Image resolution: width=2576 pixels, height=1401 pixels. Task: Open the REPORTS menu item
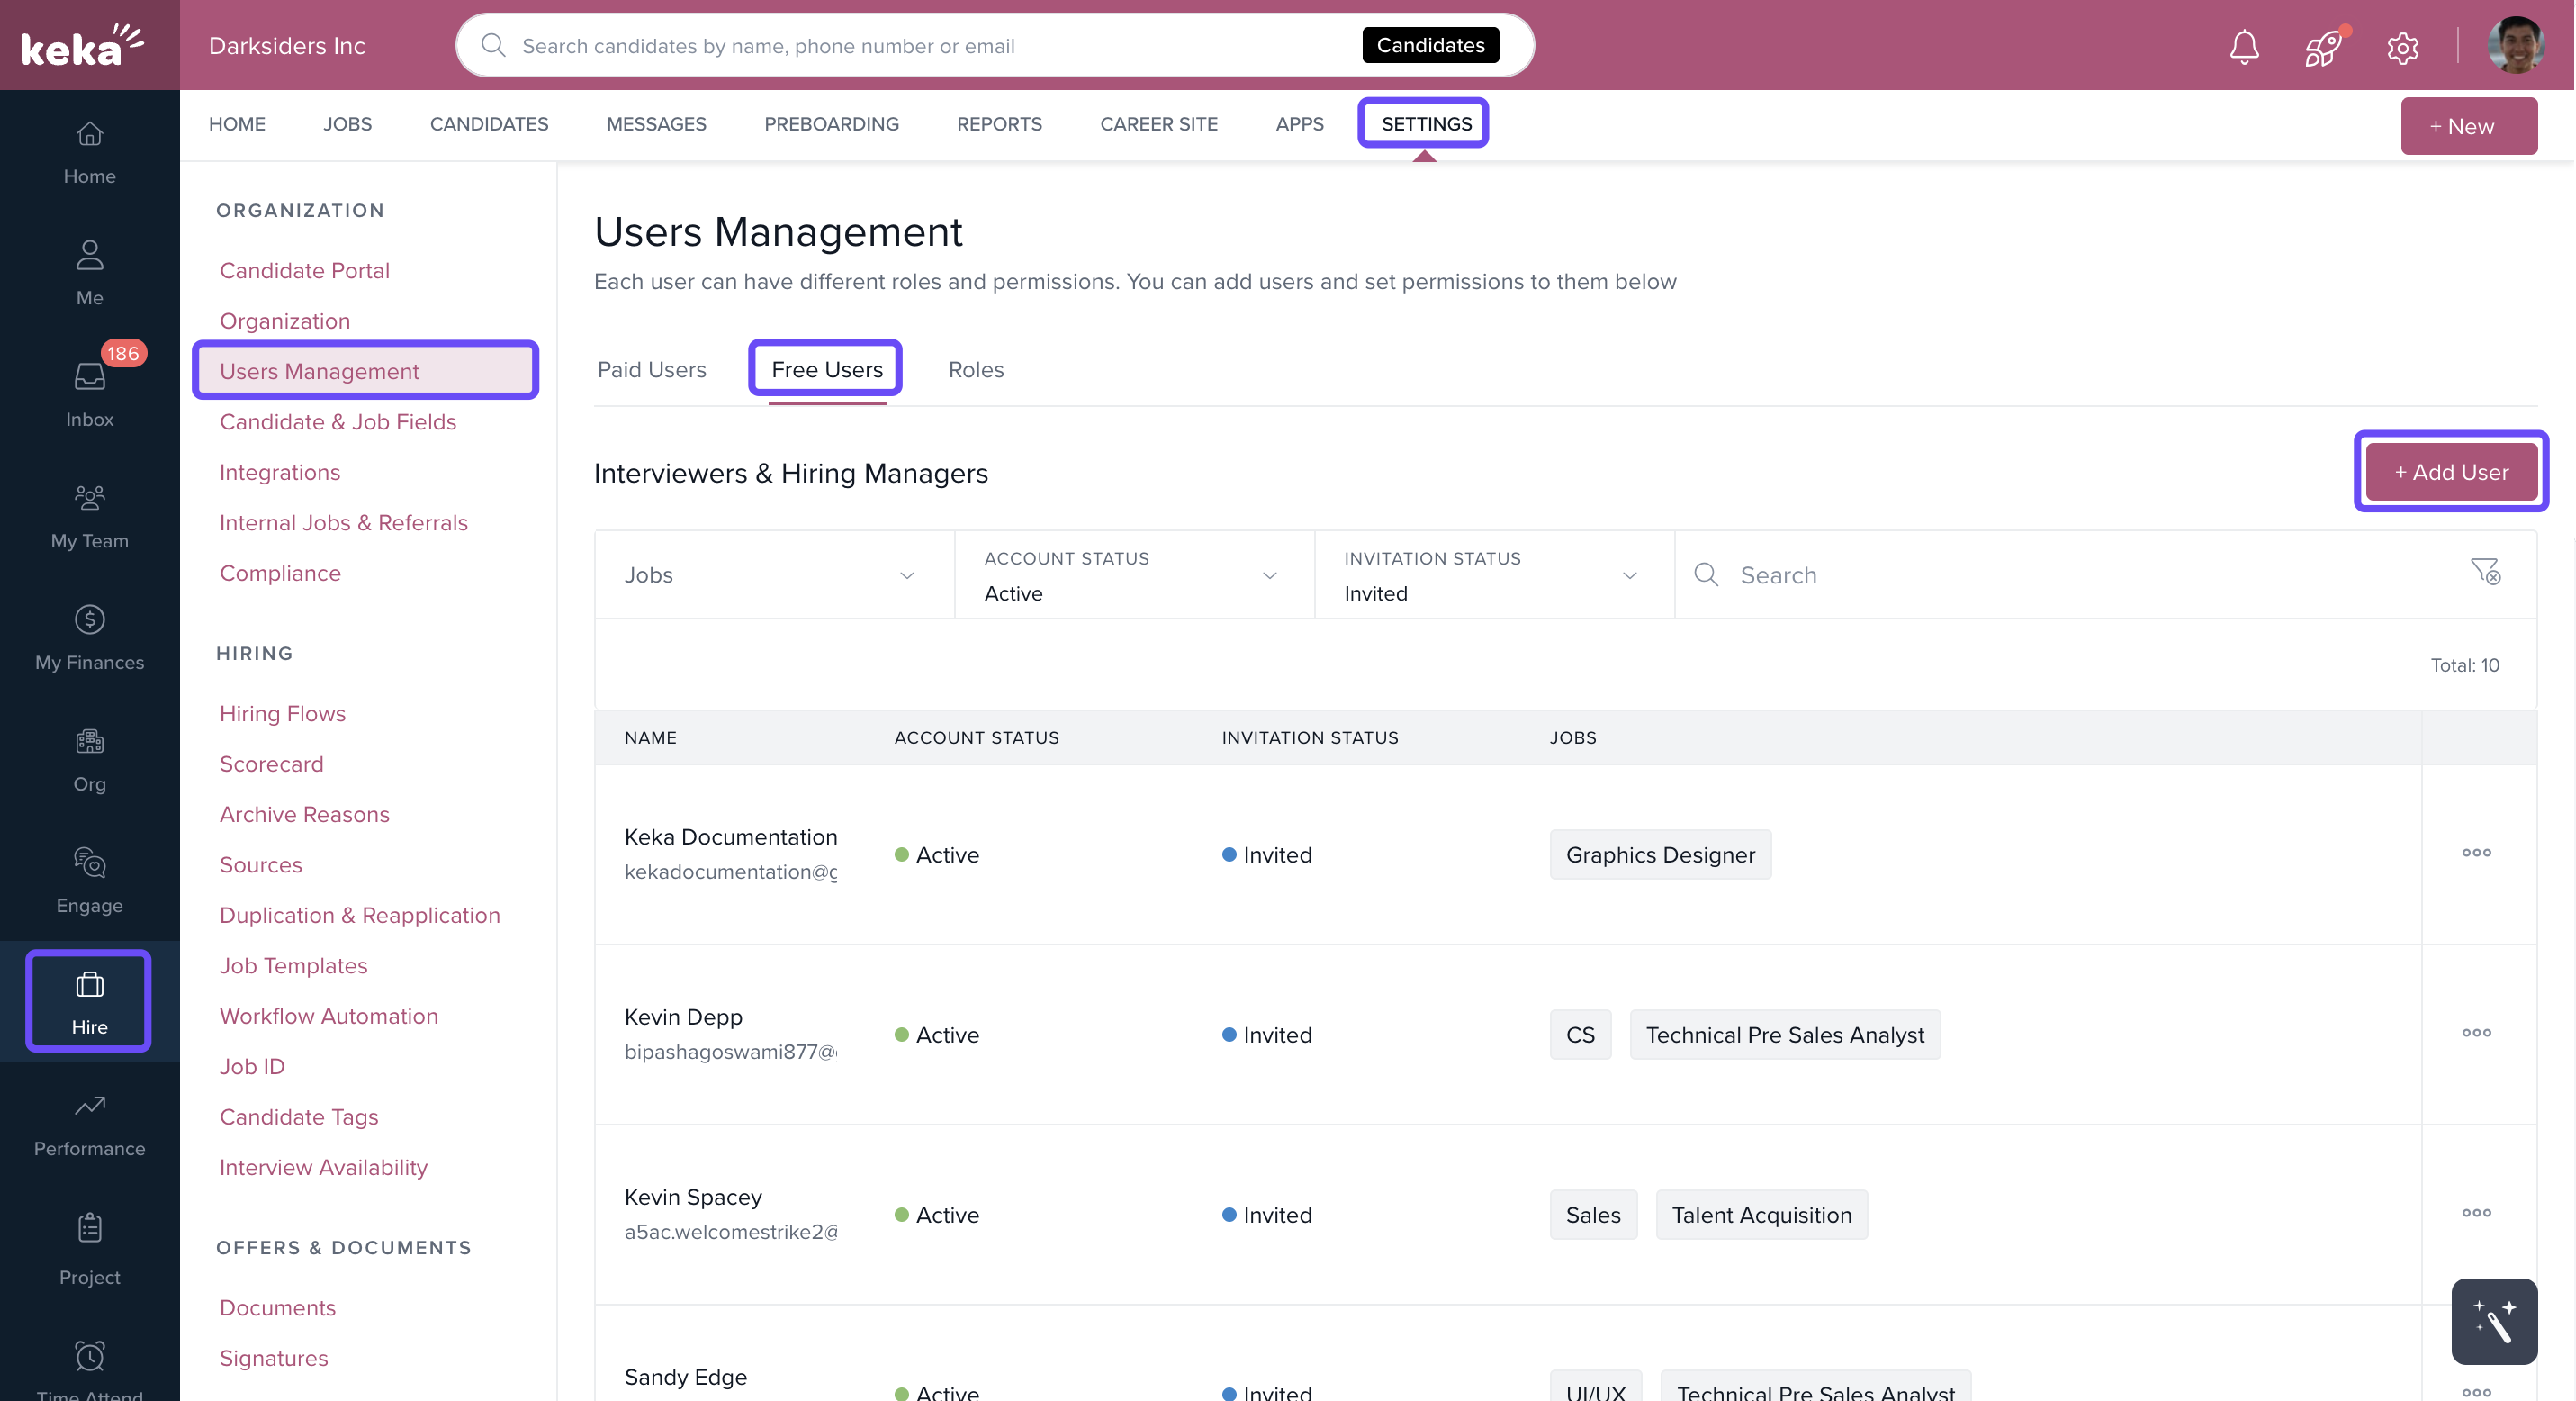[999, 124]
